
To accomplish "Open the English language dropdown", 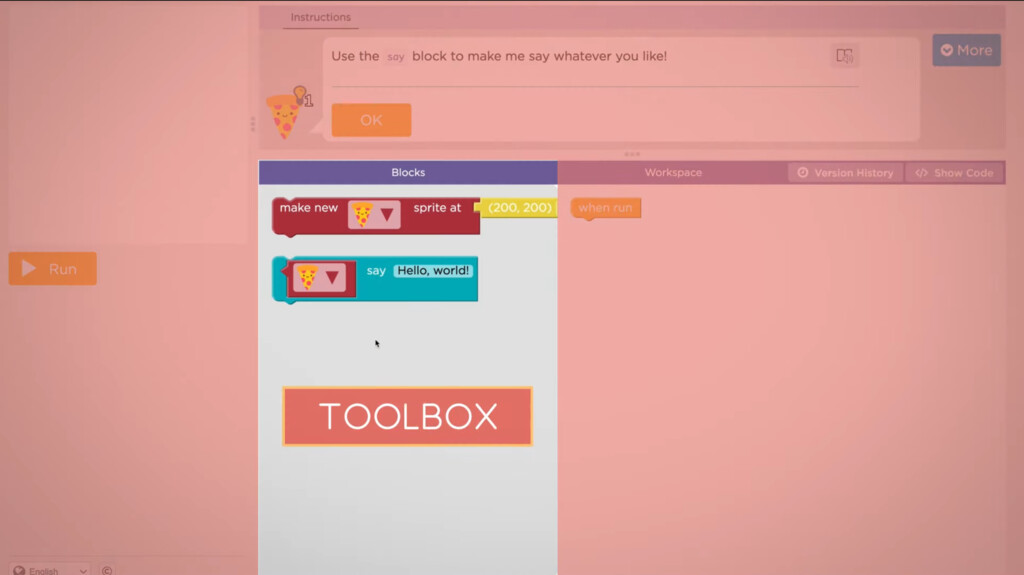I will click(x=50, y=570).
